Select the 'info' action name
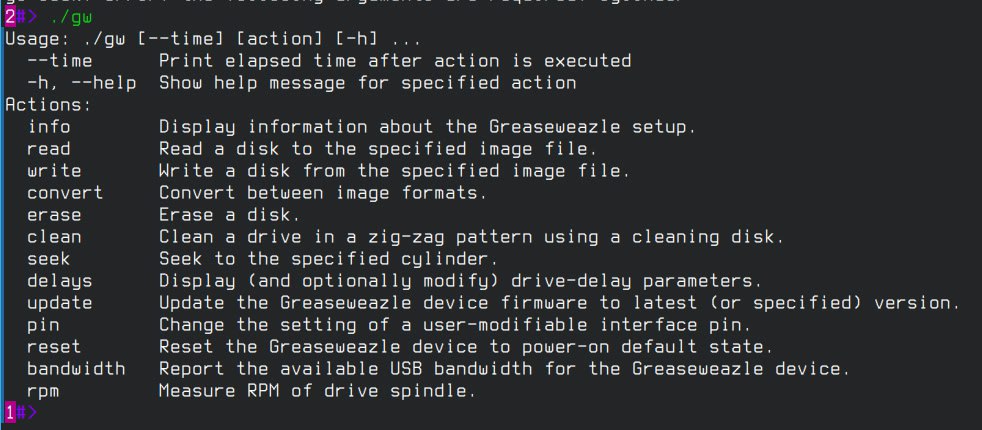 (49, 127)
